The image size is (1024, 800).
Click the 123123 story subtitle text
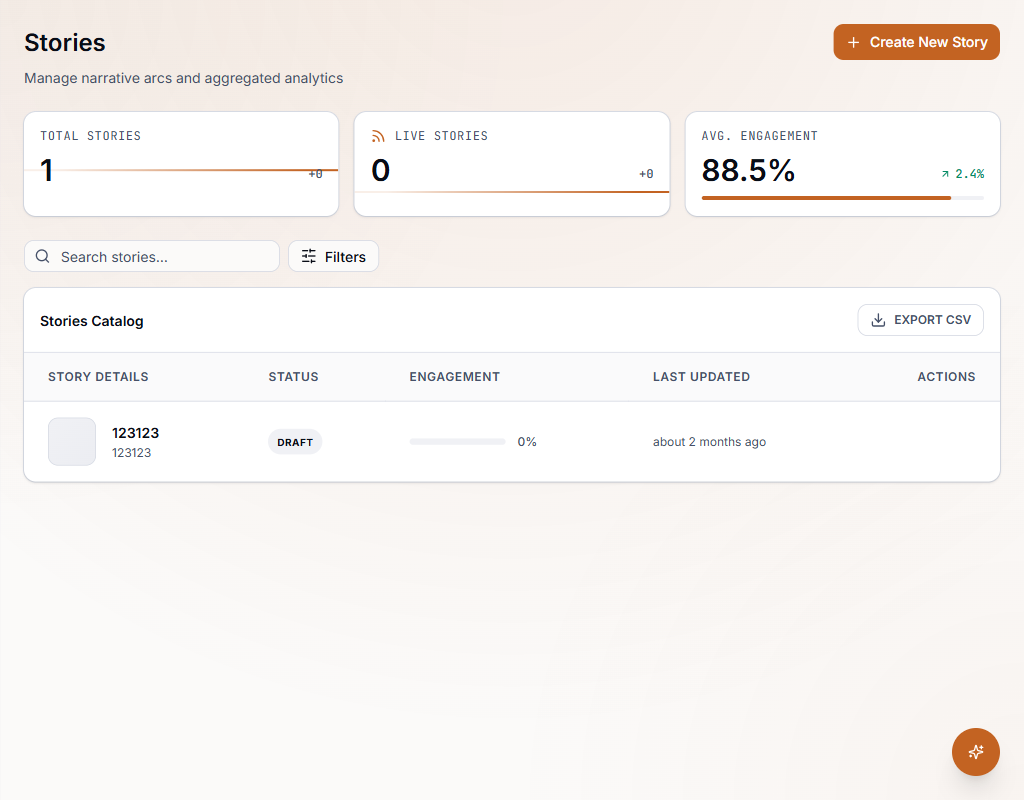pos(131,453)
